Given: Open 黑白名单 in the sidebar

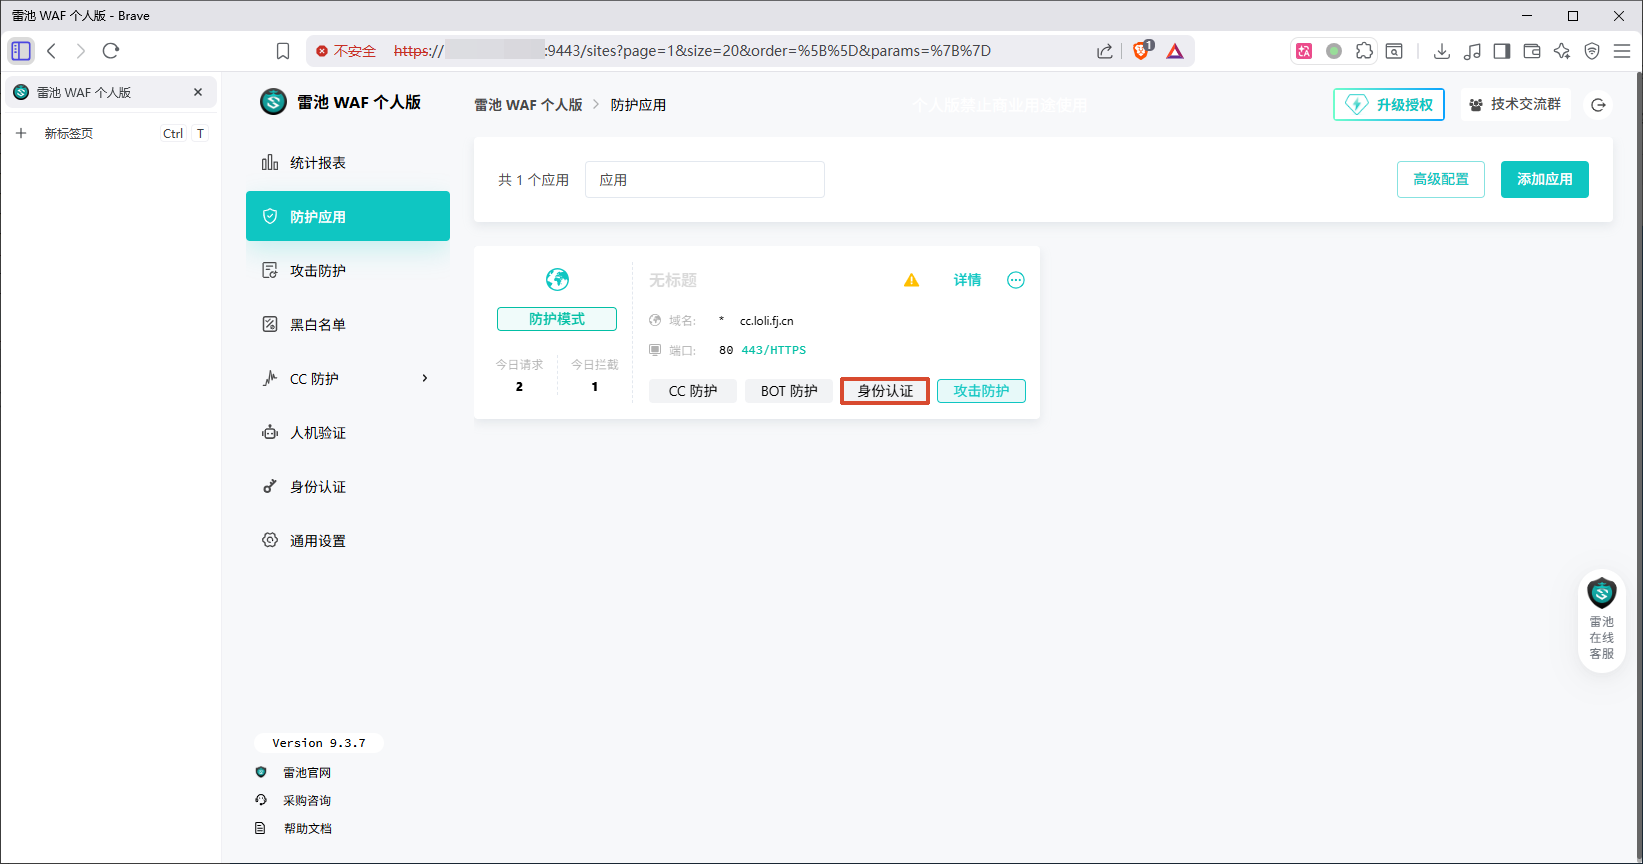Looking at the screenshot, I should point(348,325).
